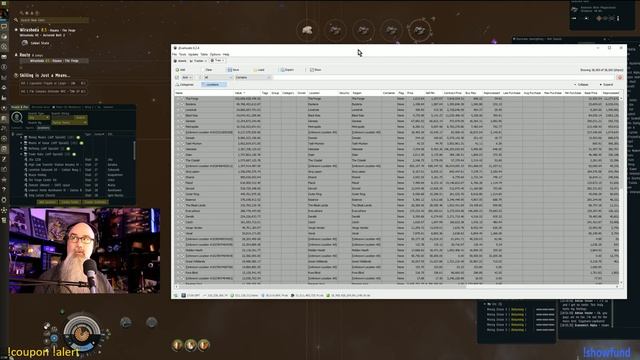
Task: Toggle the Locations tree view button
Action: [x=213, y=84]
